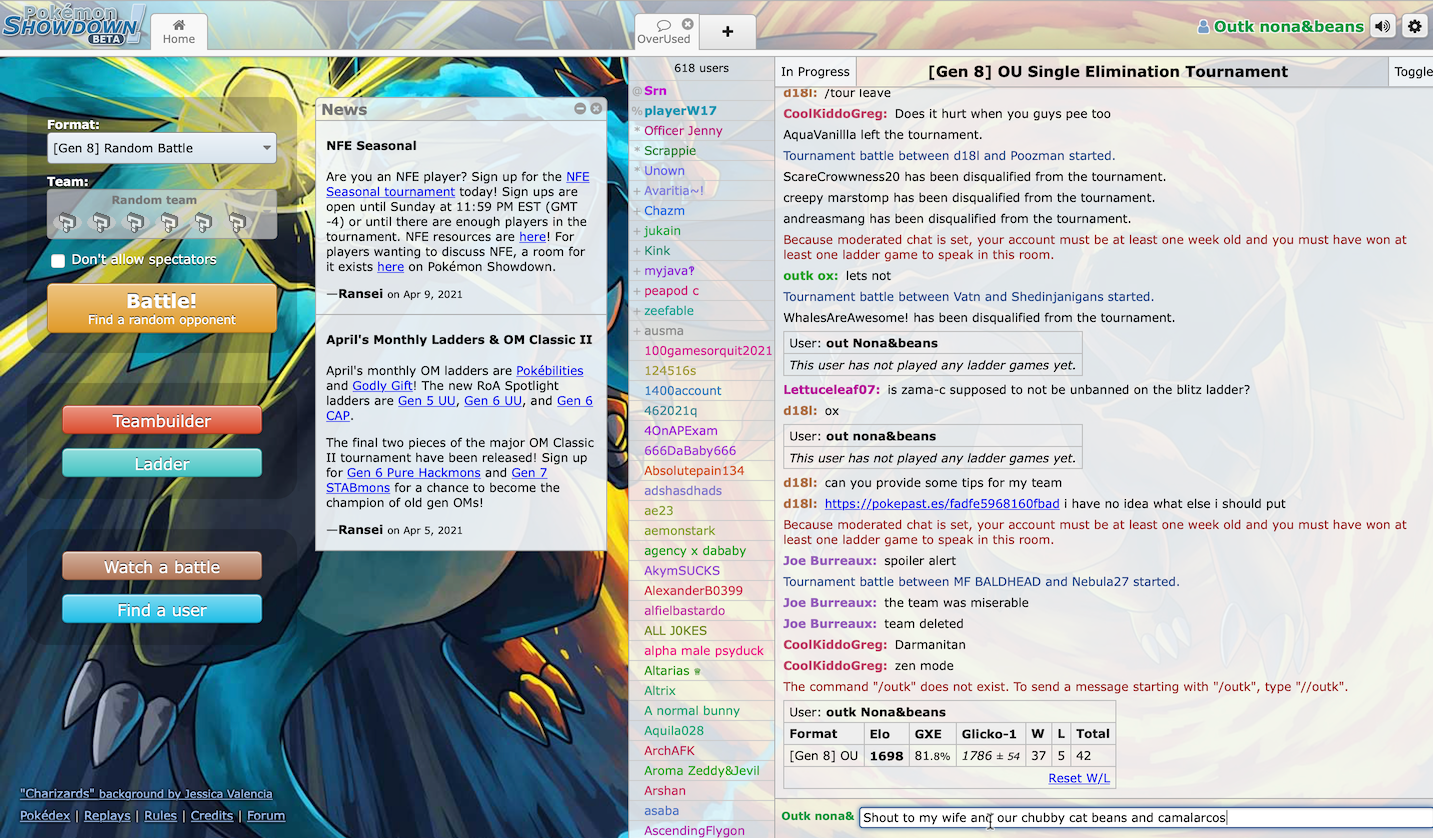Viewport: 1433px width, 838px height.
Task: Click the Pokémon Showdown logo
Action: (74, 25)
